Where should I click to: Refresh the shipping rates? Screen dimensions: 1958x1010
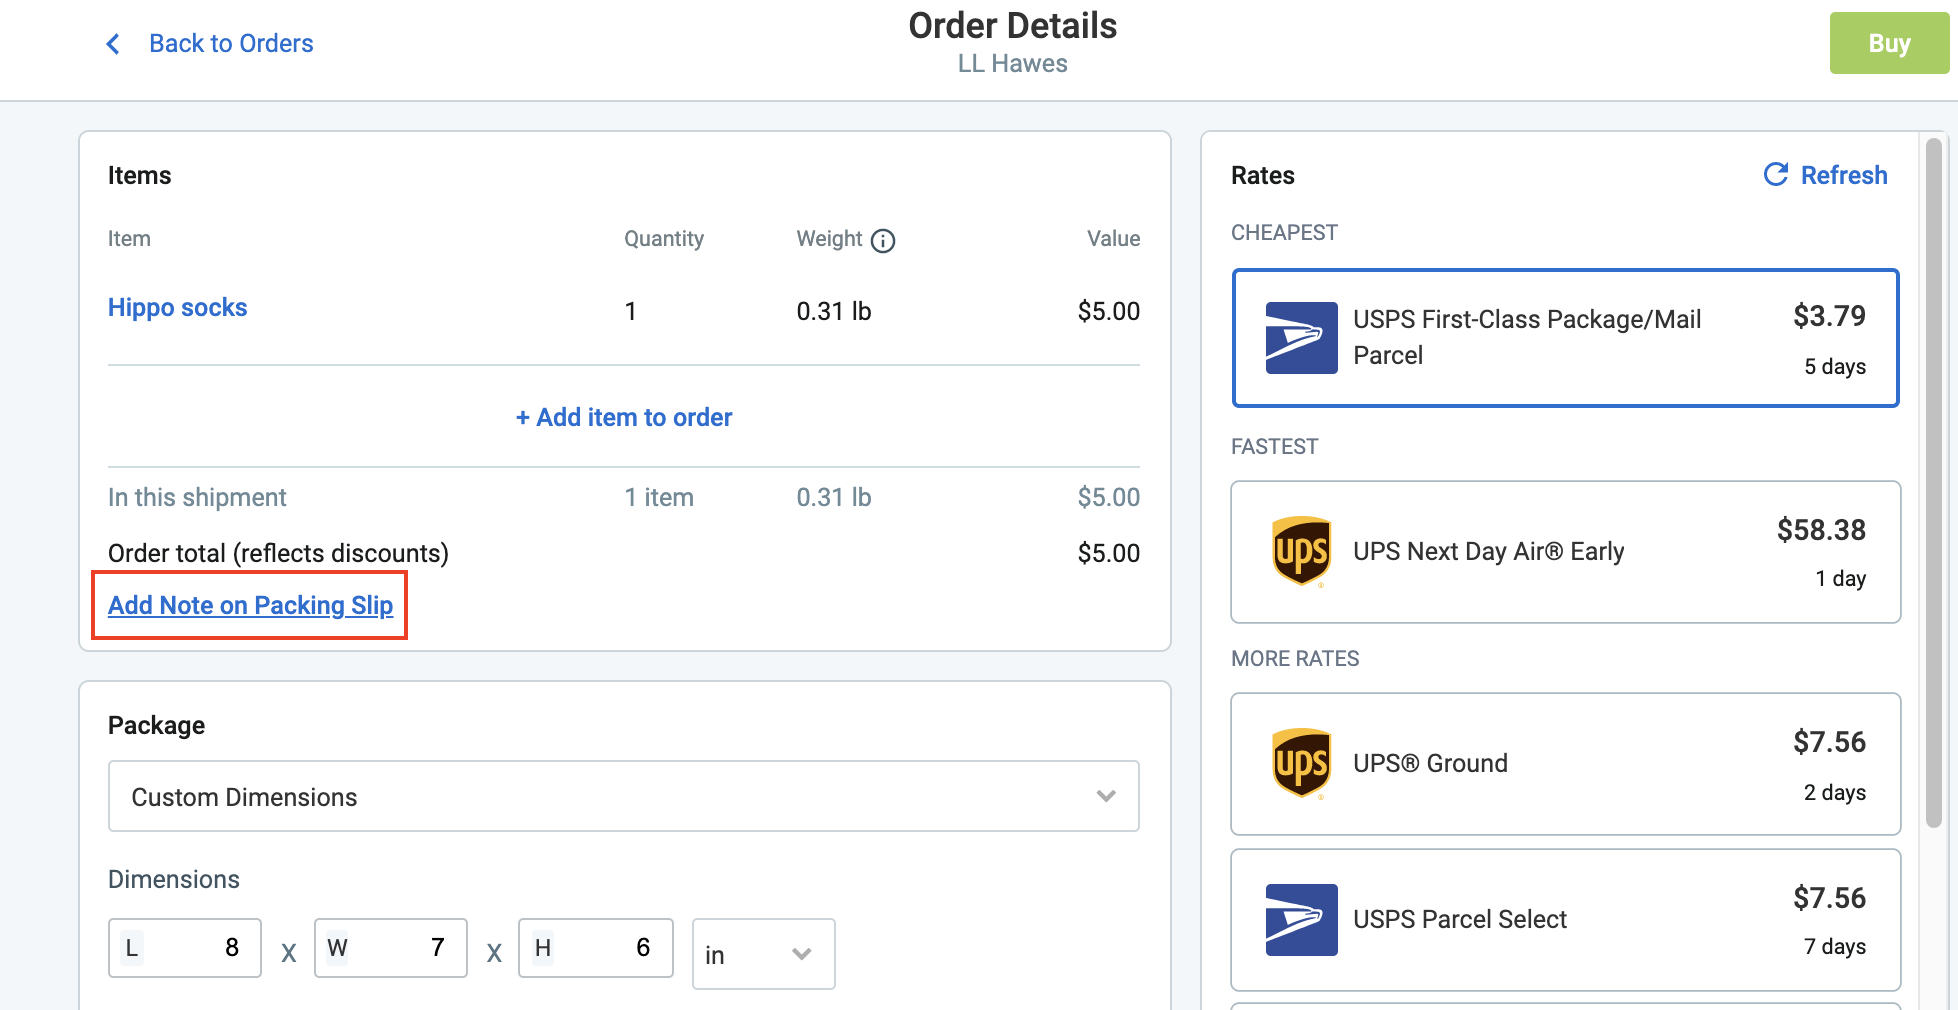click(x=1826, y=175)
